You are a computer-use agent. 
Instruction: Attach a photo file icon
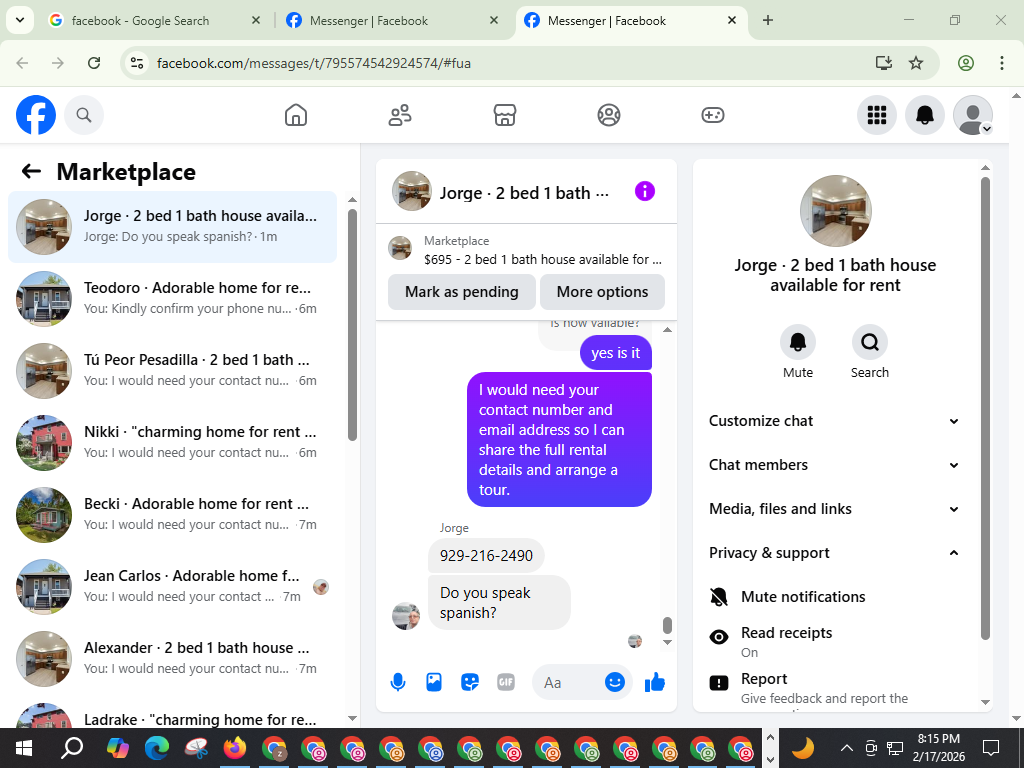click(434, 682)
